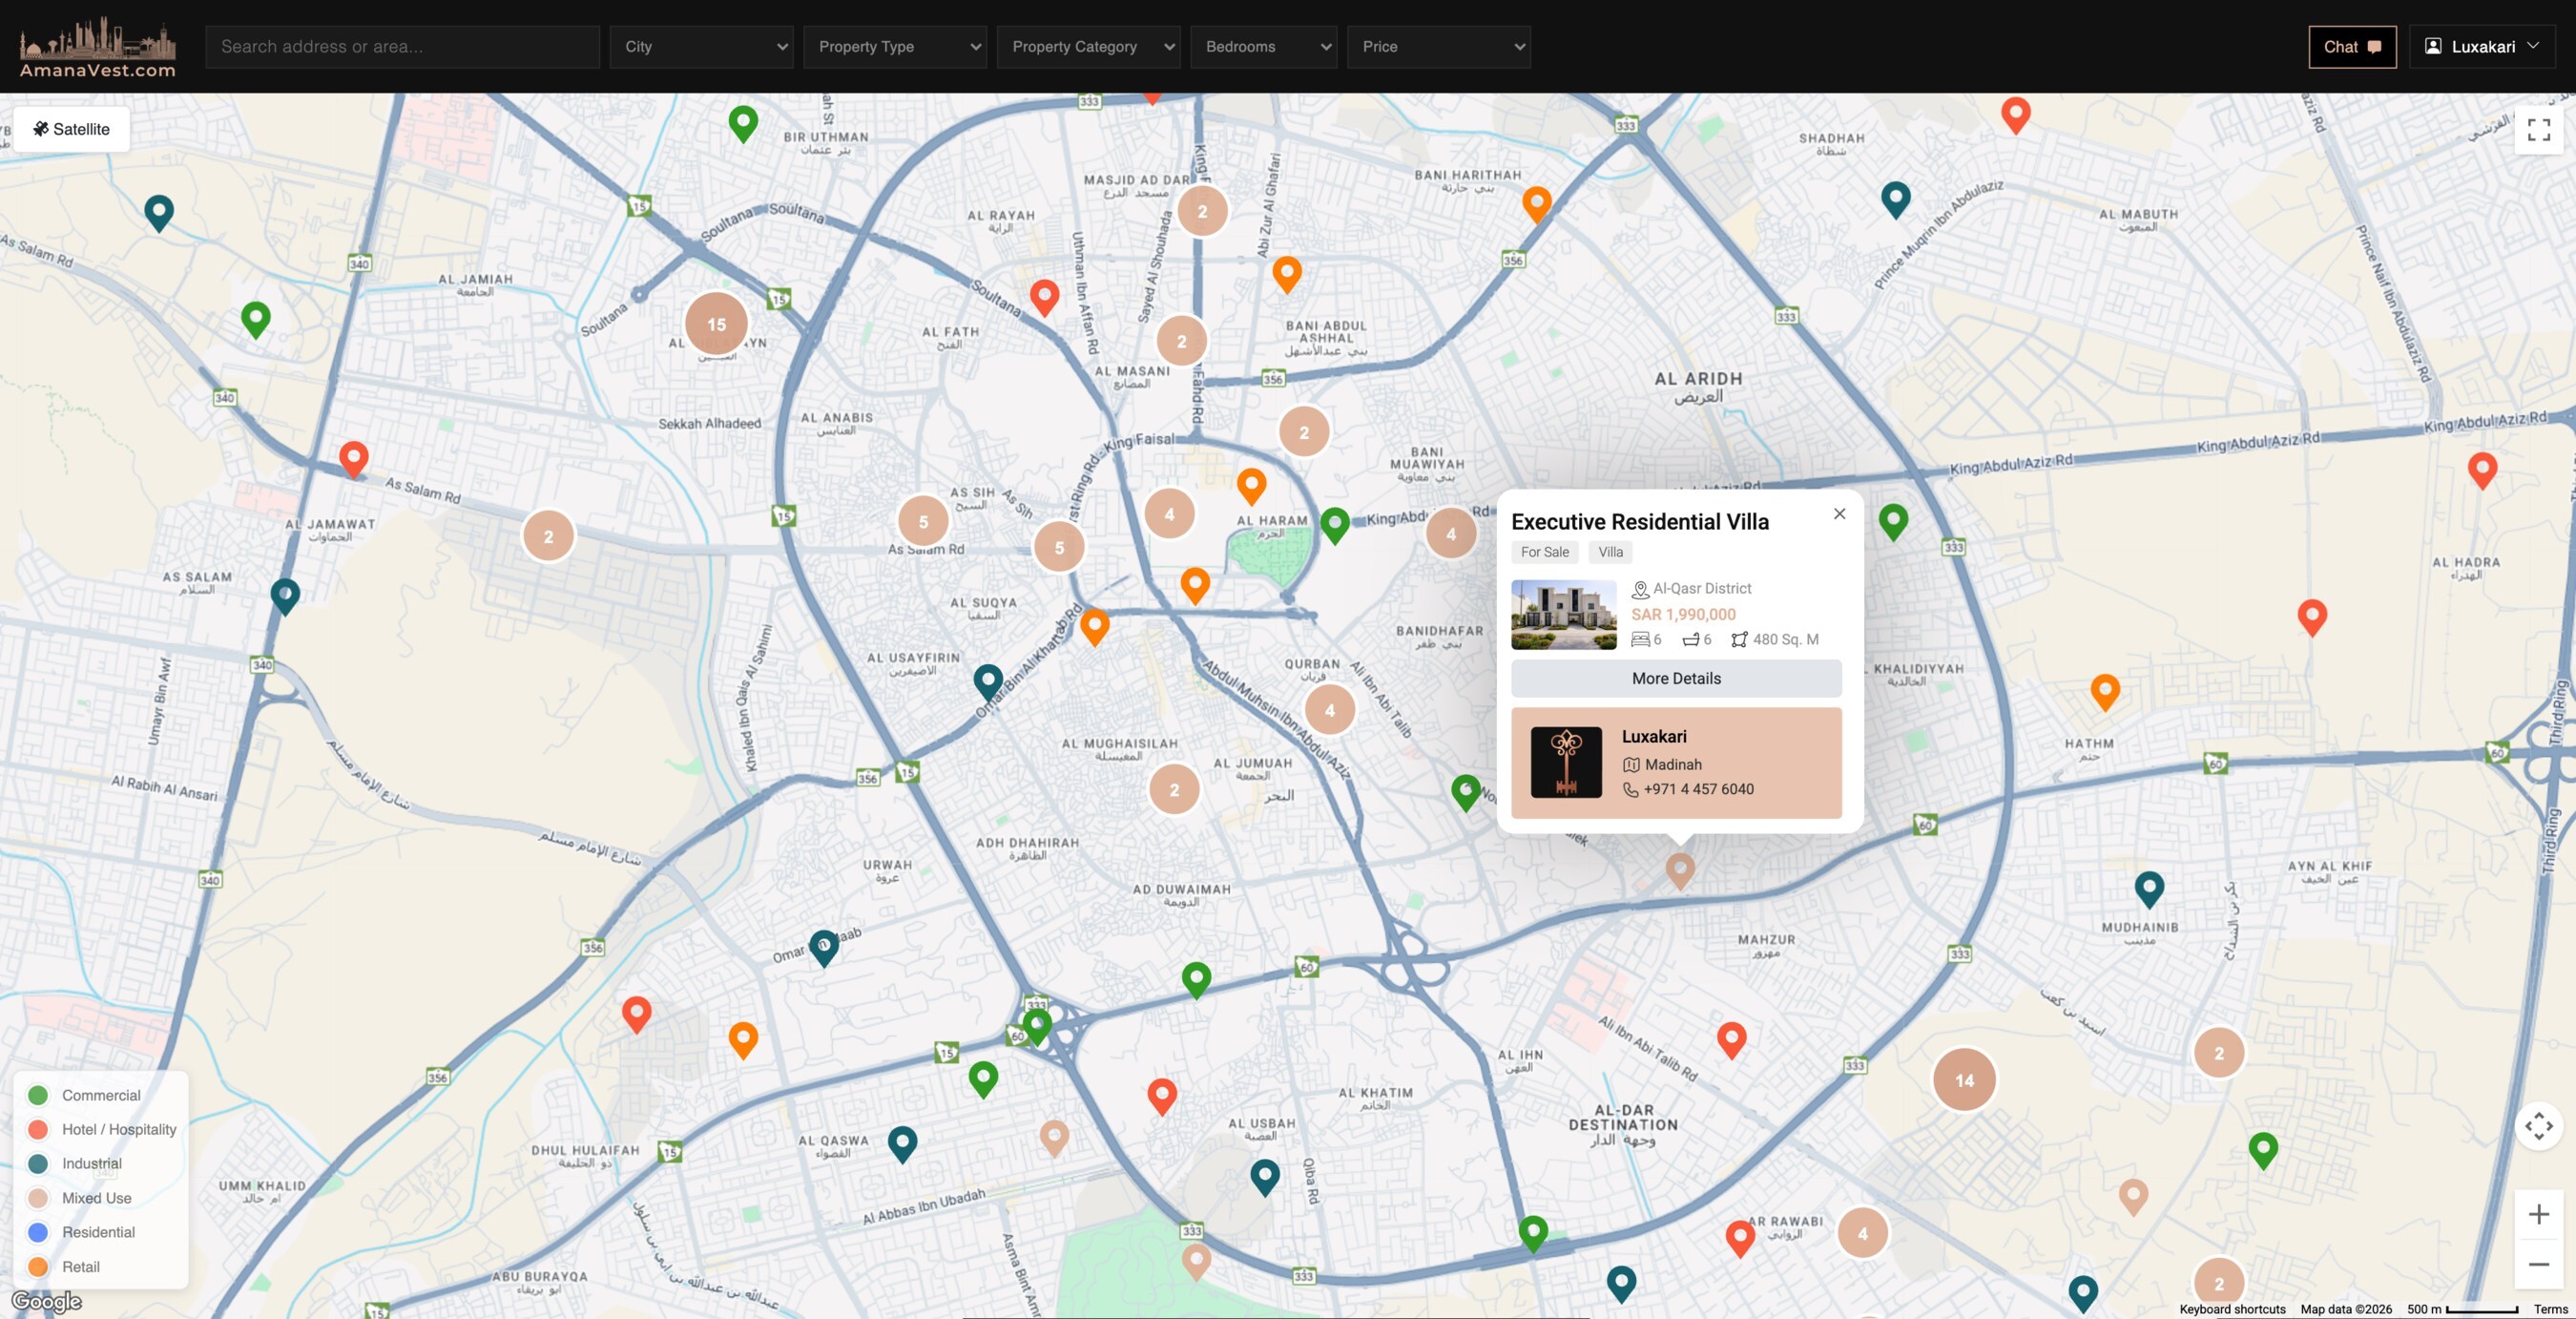
Task: Open the Price filter menu
Action: click(x=1438, y=47)
